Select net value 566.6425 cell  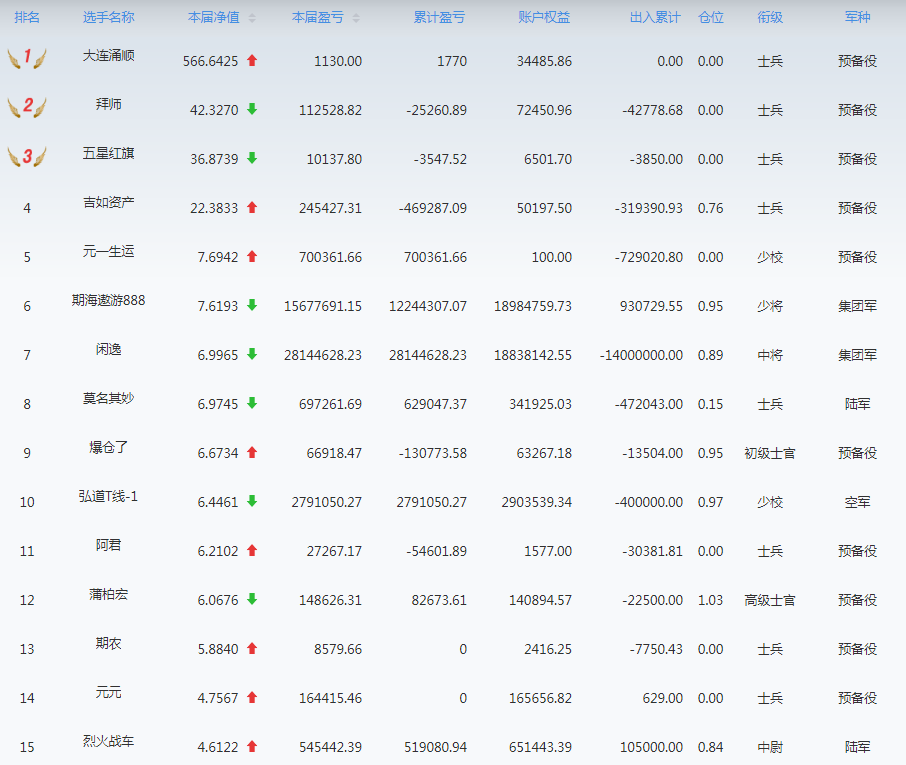pyautogui.click(x=210, y=61)
